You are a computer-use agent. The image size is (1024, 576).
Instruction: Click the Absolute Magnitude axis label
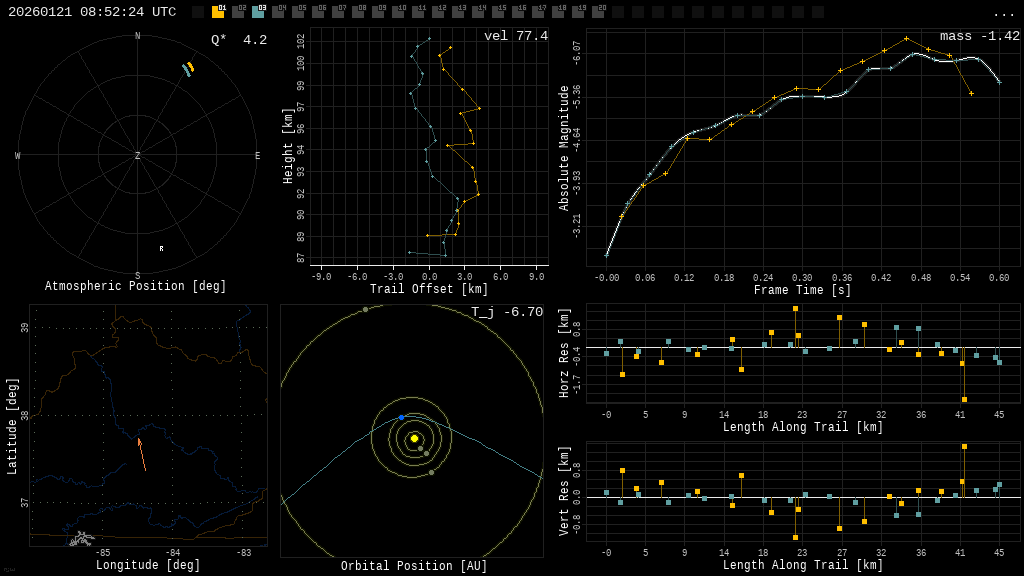564,148
